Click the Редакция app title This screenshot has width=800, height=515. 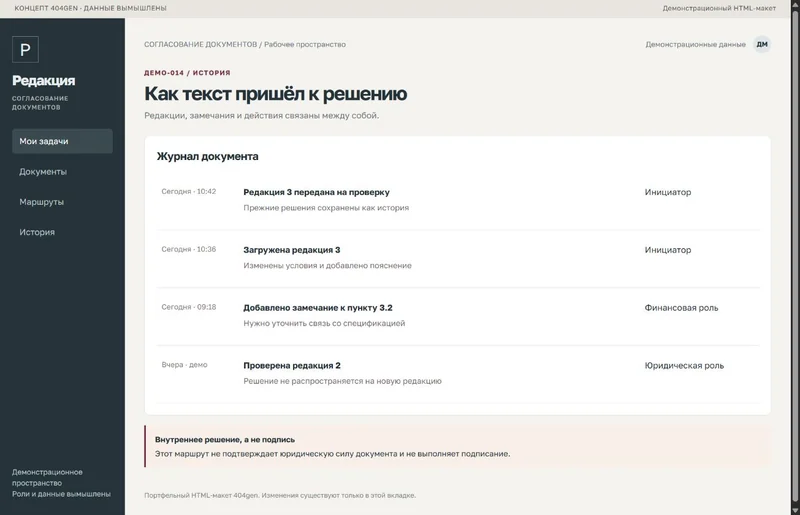tap(43, 81)
